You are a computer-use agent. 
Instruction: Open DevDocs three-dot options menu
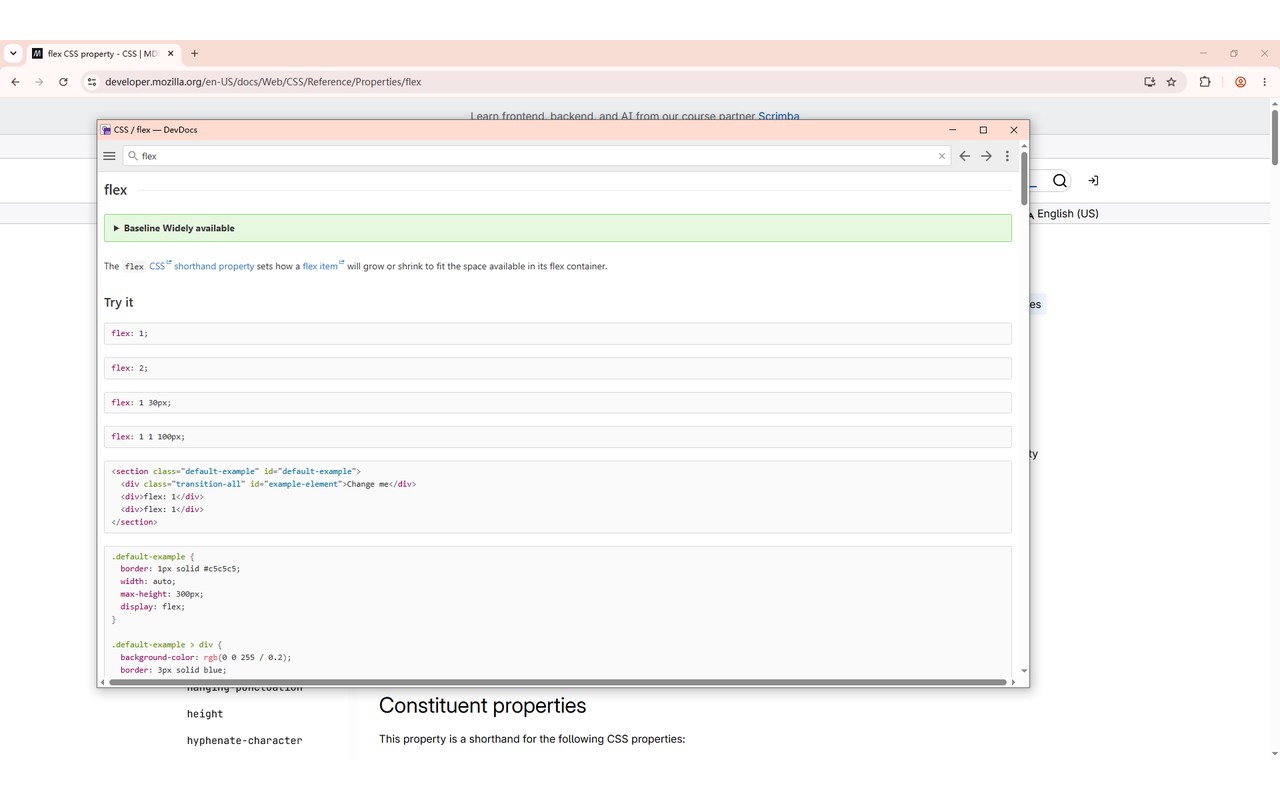click(x=1007, y=156)
